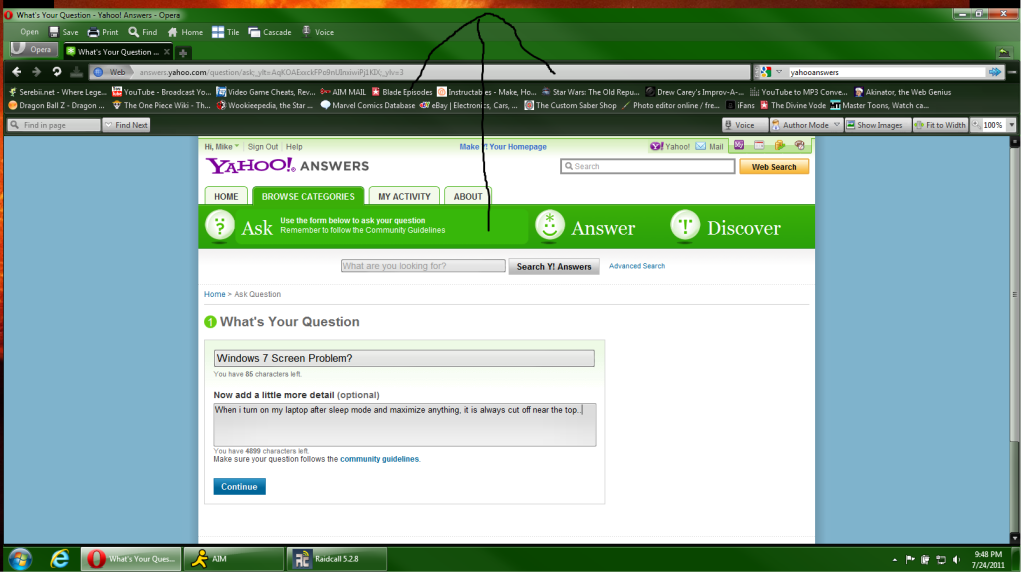Open community guidelines link
Image resolution: width=1023 pixels, height=573 pixels.
tap(380, 459)
